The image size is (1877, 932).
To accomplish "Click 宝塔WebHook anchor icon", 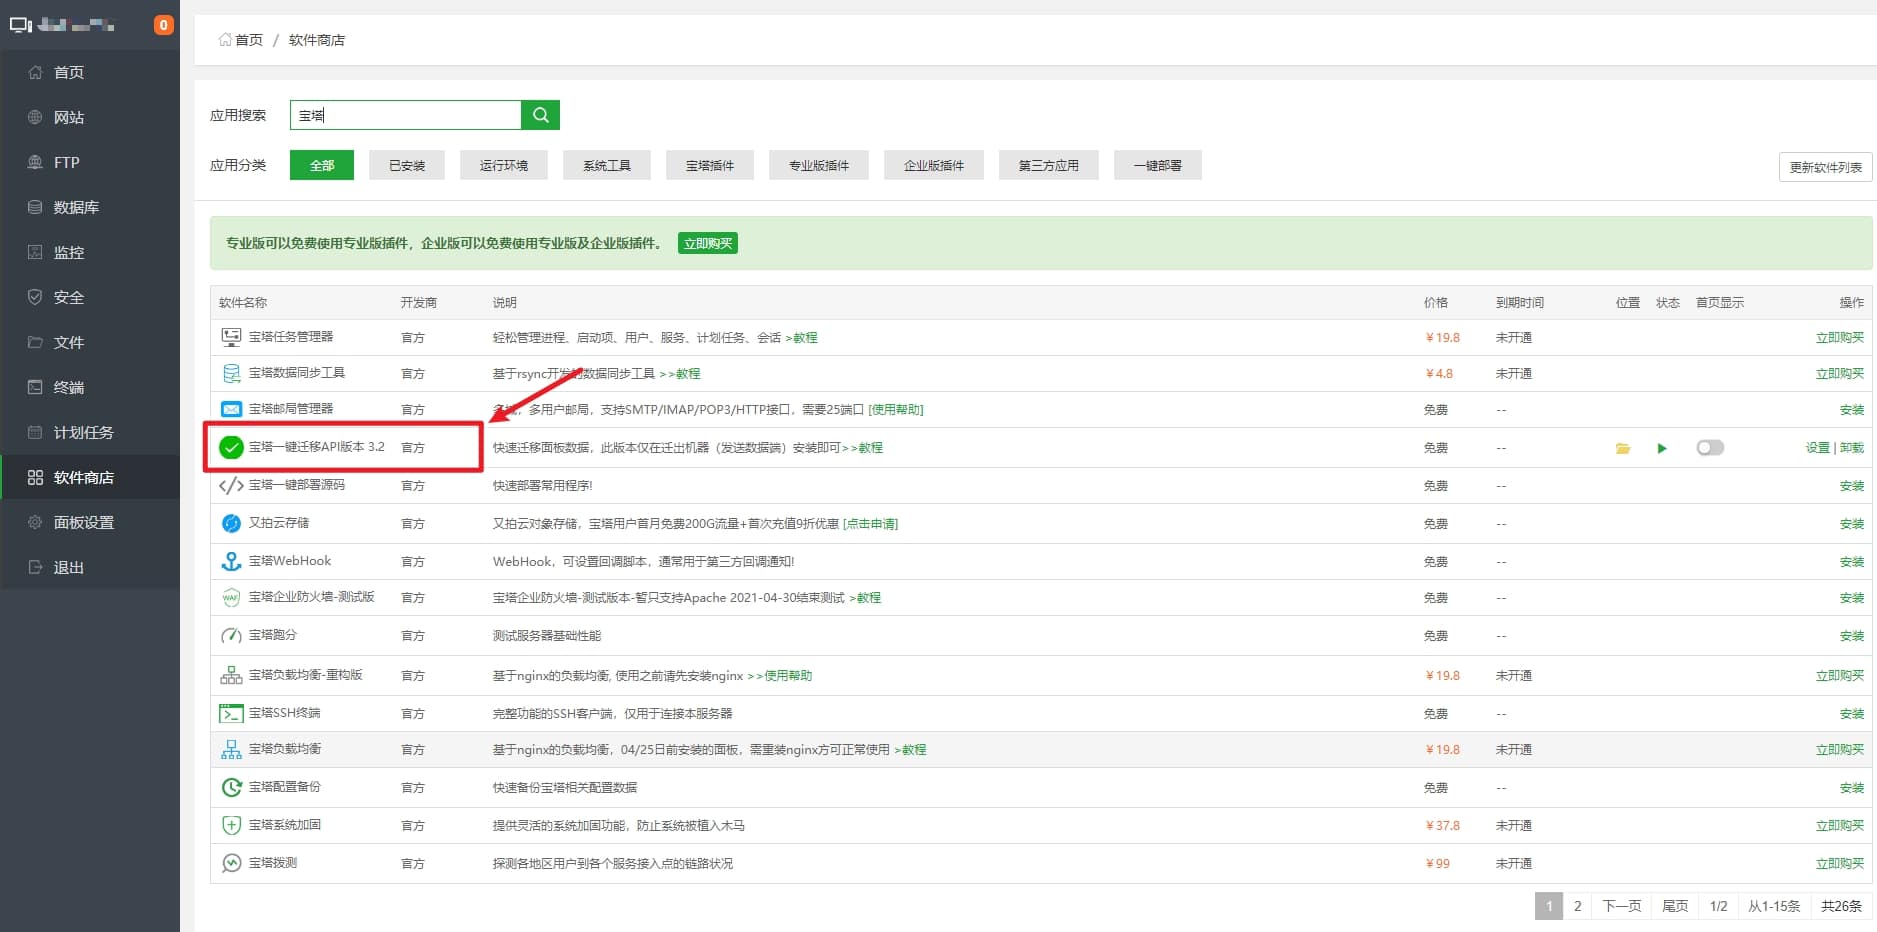I will click(x=231, y=561).
